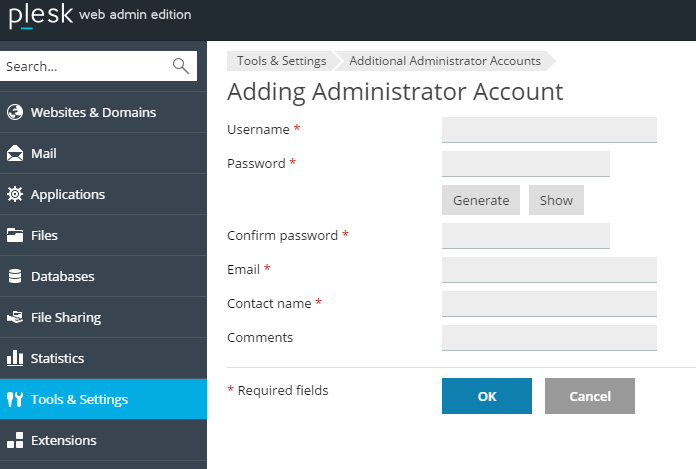Click the Files folder icon
The image size is (696, 469).
(x=15, y=236)
